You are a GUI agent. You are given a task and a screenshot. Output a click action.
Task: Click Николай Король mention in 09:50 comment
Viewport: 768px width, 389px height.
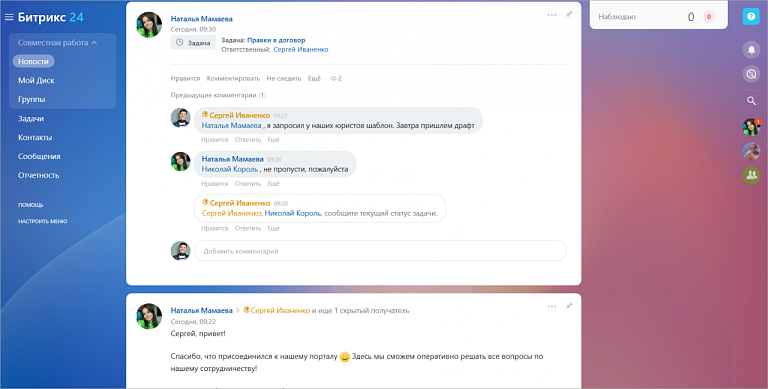pyautogui.click(x=292, y=213)
